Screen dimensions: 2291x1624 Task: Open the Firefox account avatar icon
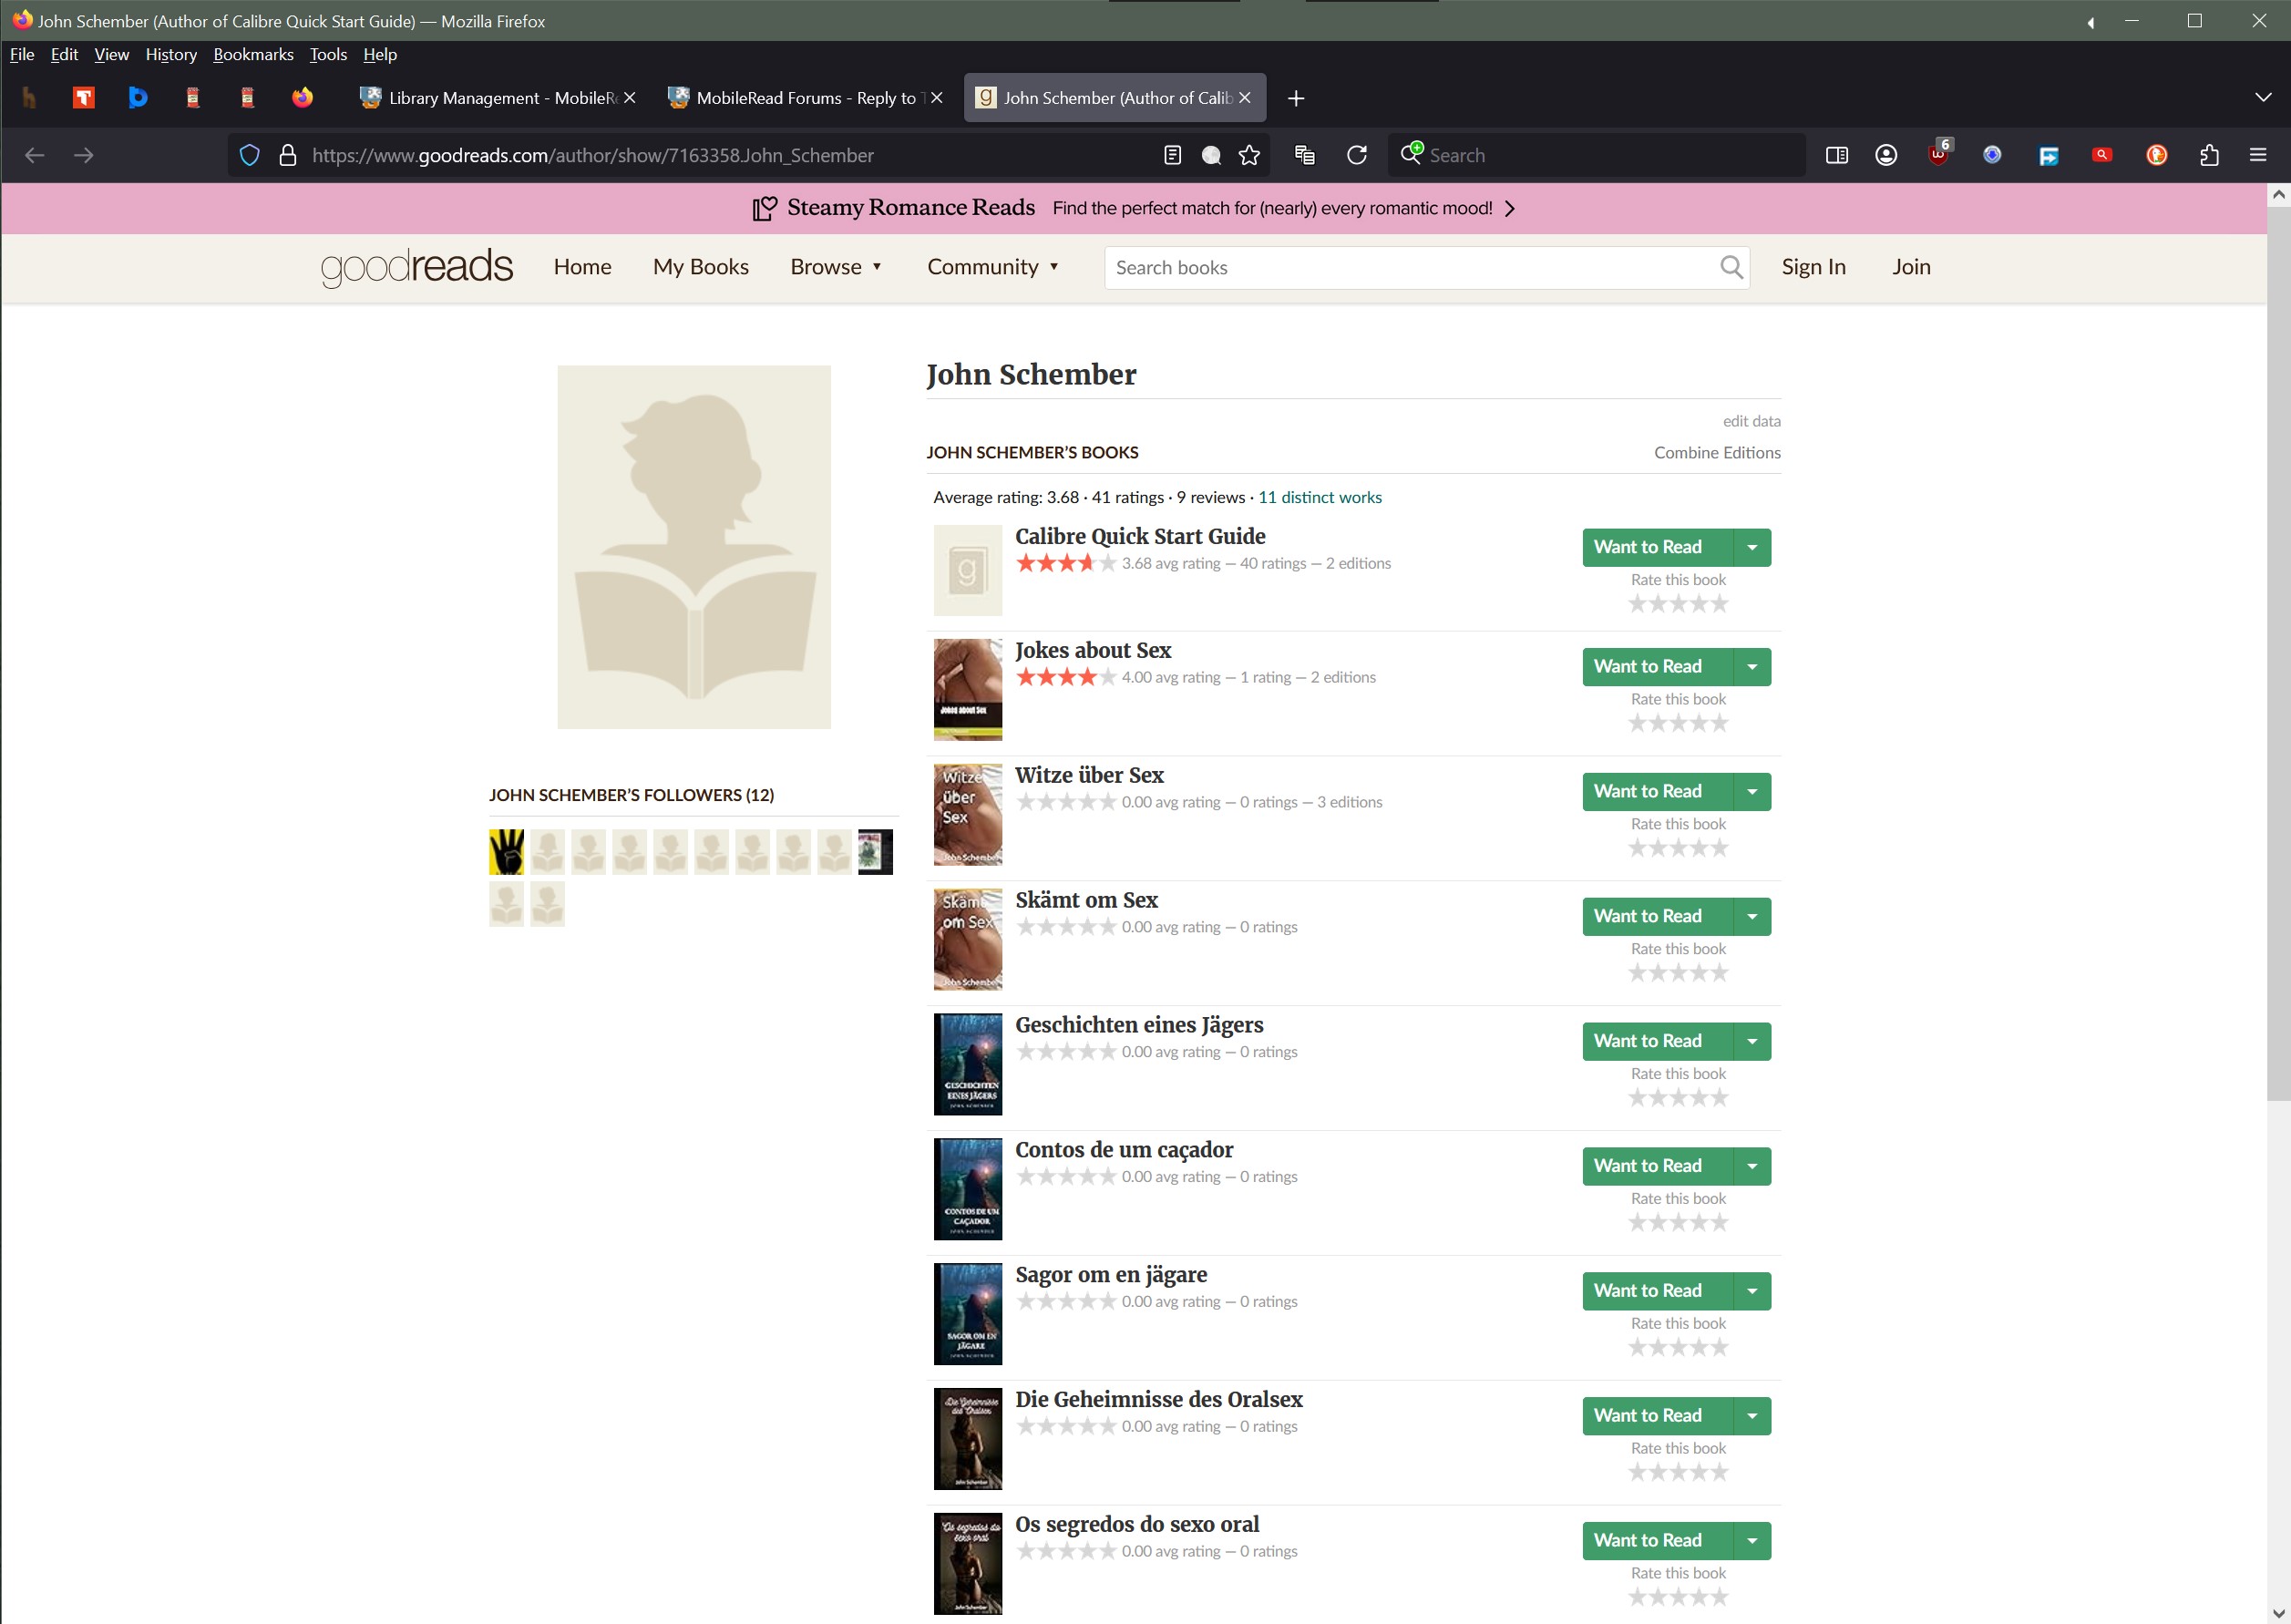pos(1886,155)
